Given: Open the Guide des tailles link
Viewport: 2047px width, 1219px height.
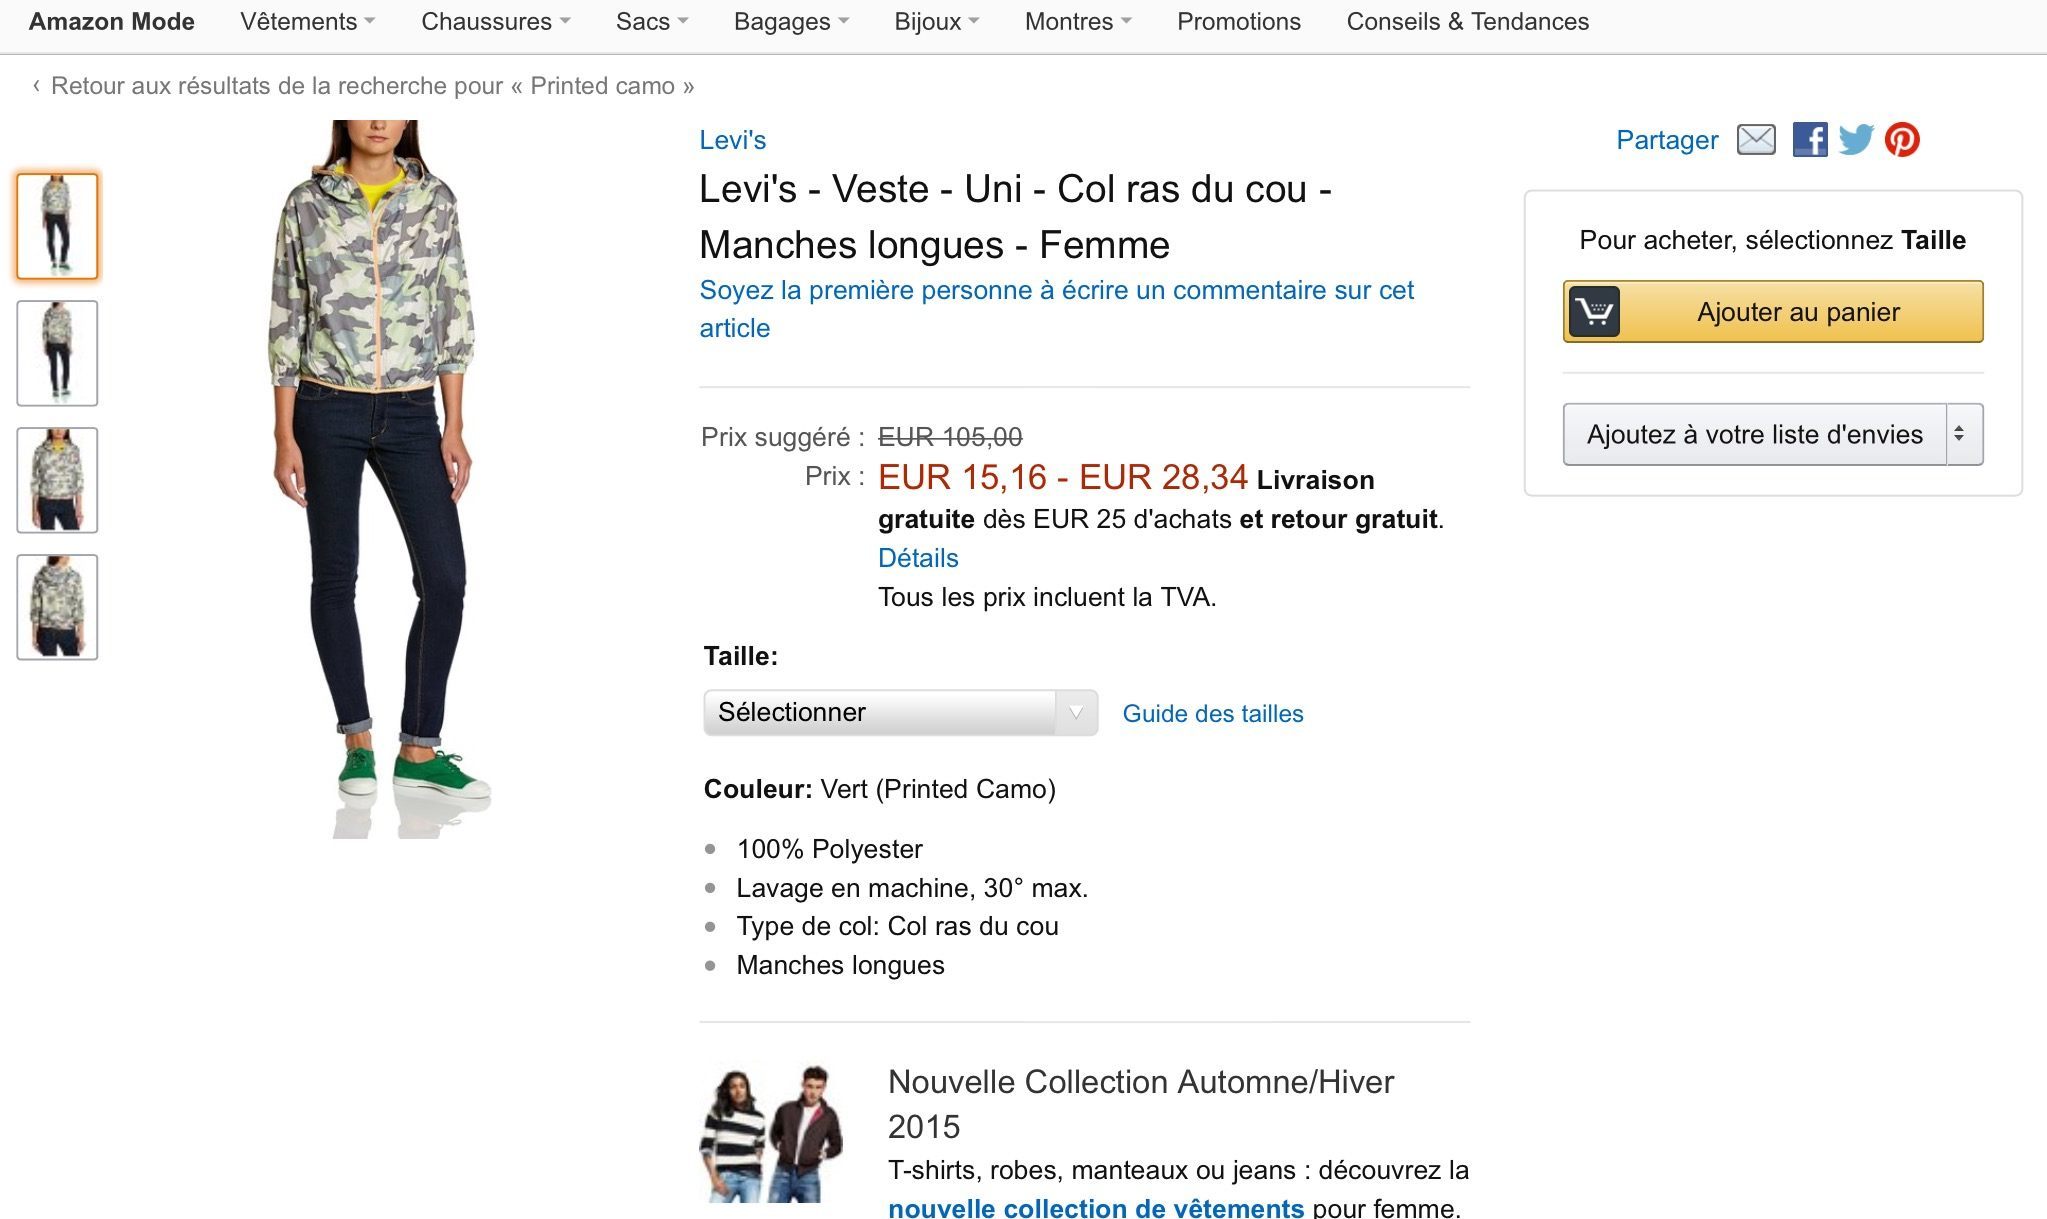Looking at the screenshot, I should [x=1212, y=714].
